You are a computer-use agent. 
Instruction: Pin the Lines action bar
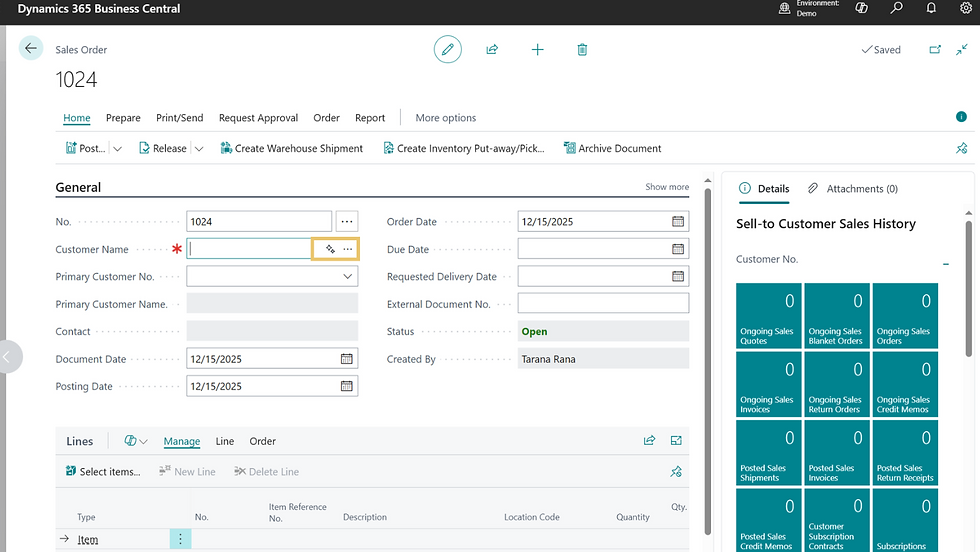tap(676, 471)
